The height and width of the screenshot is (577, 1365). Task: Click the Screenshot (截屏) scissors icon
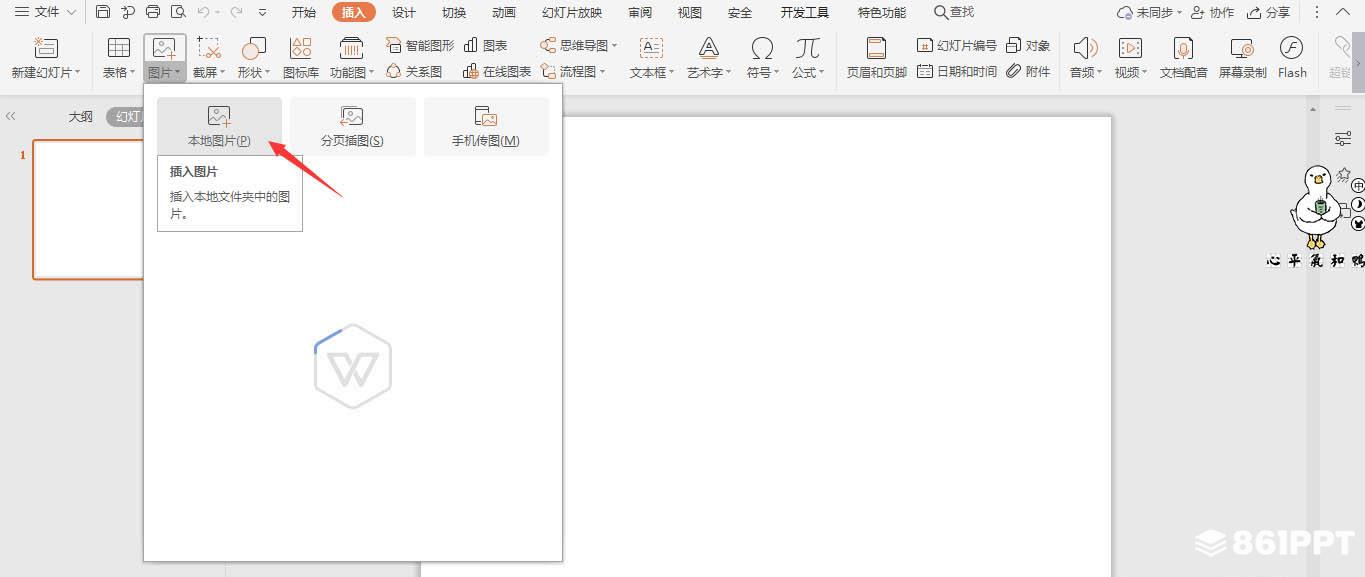[x=209, y=48]
